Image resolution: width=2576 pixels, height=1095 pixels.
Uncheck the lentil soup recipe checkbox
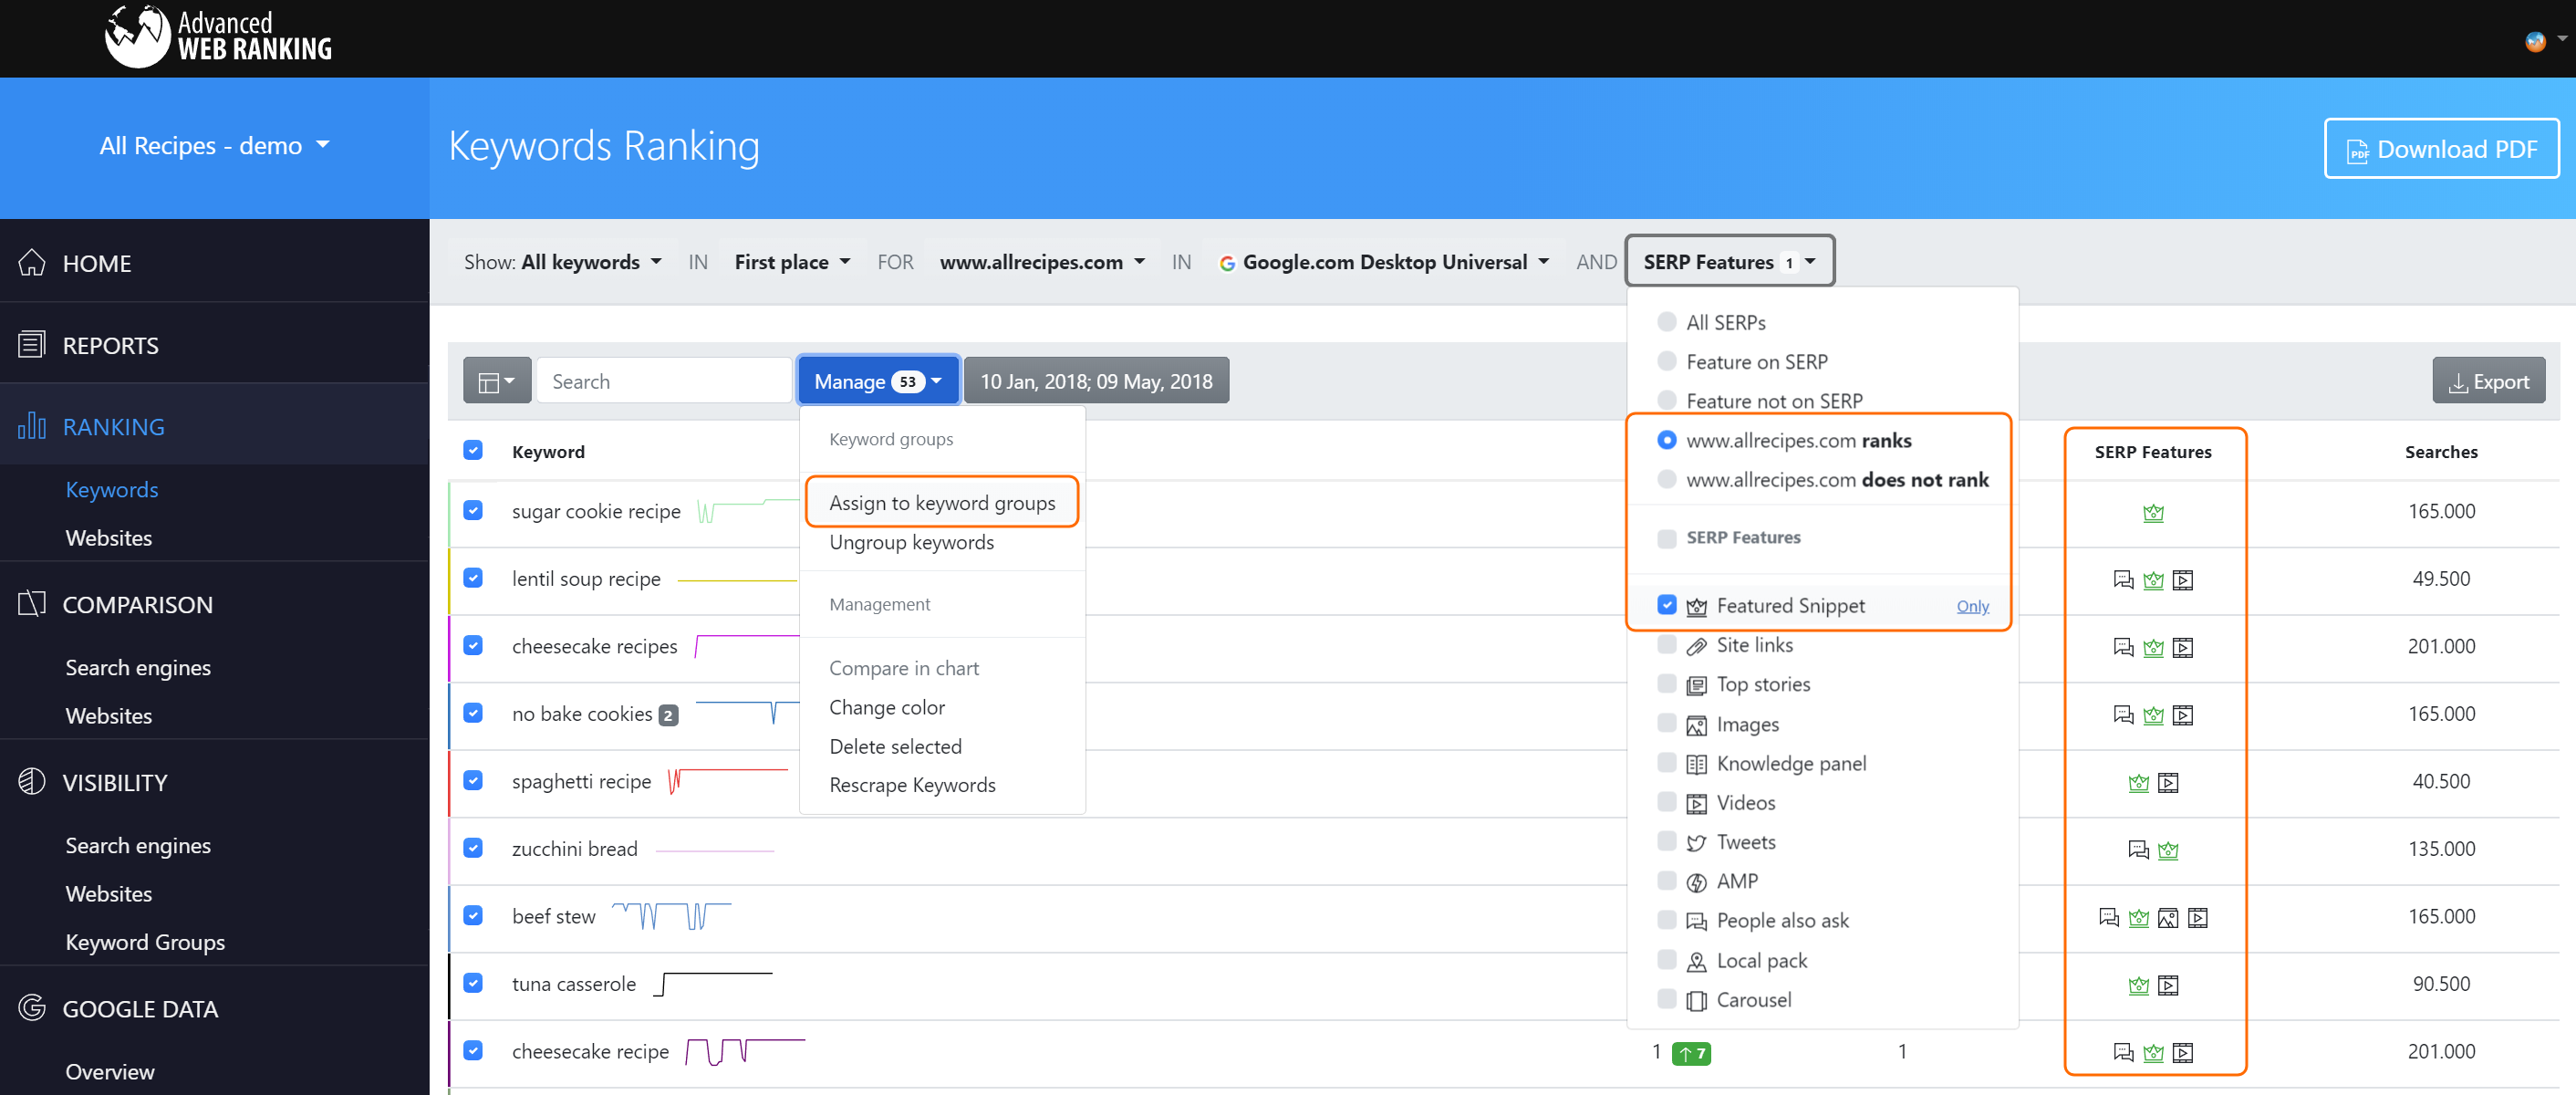pos(473,578)
